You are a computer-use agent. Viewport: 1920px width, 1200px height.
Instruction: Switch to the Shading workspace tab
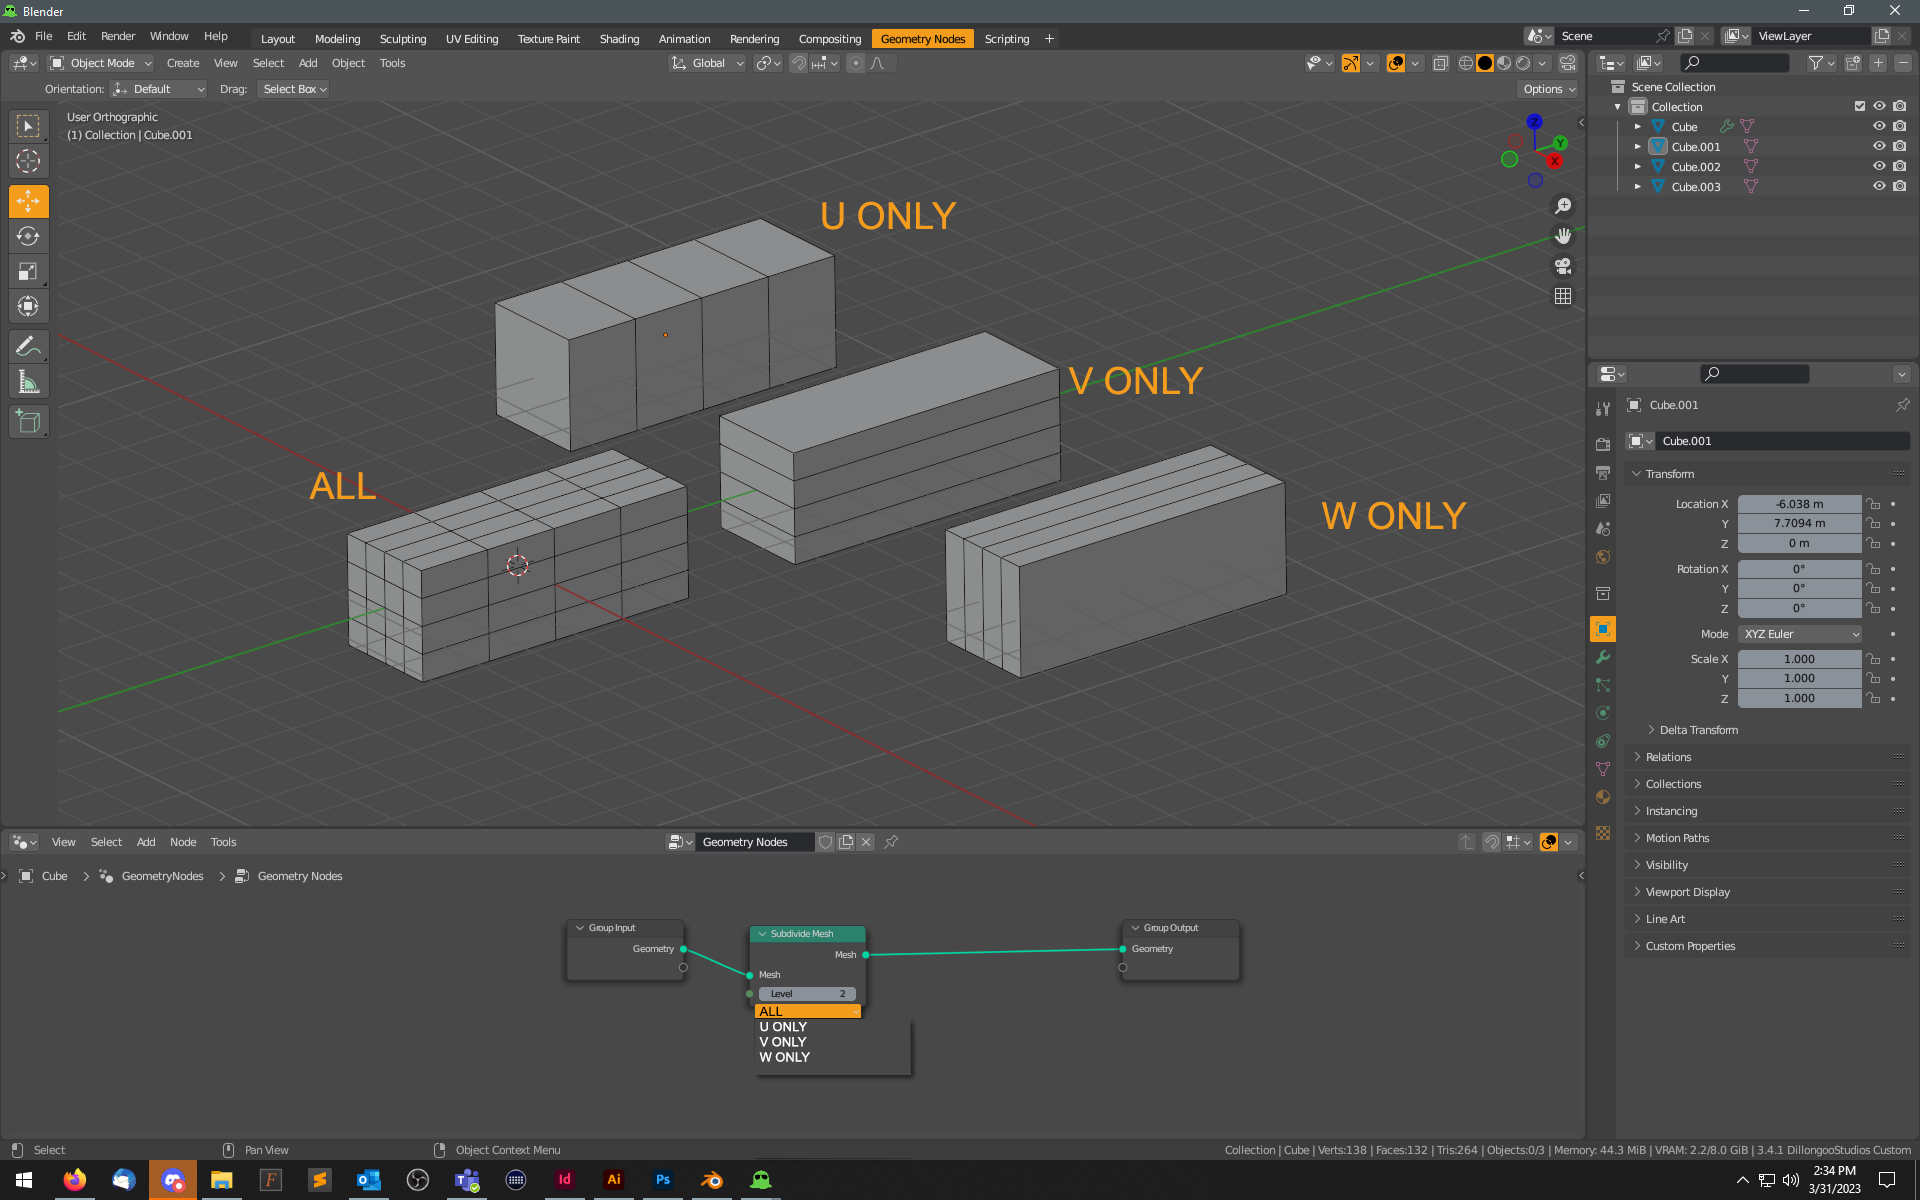[x=619, y=39]
